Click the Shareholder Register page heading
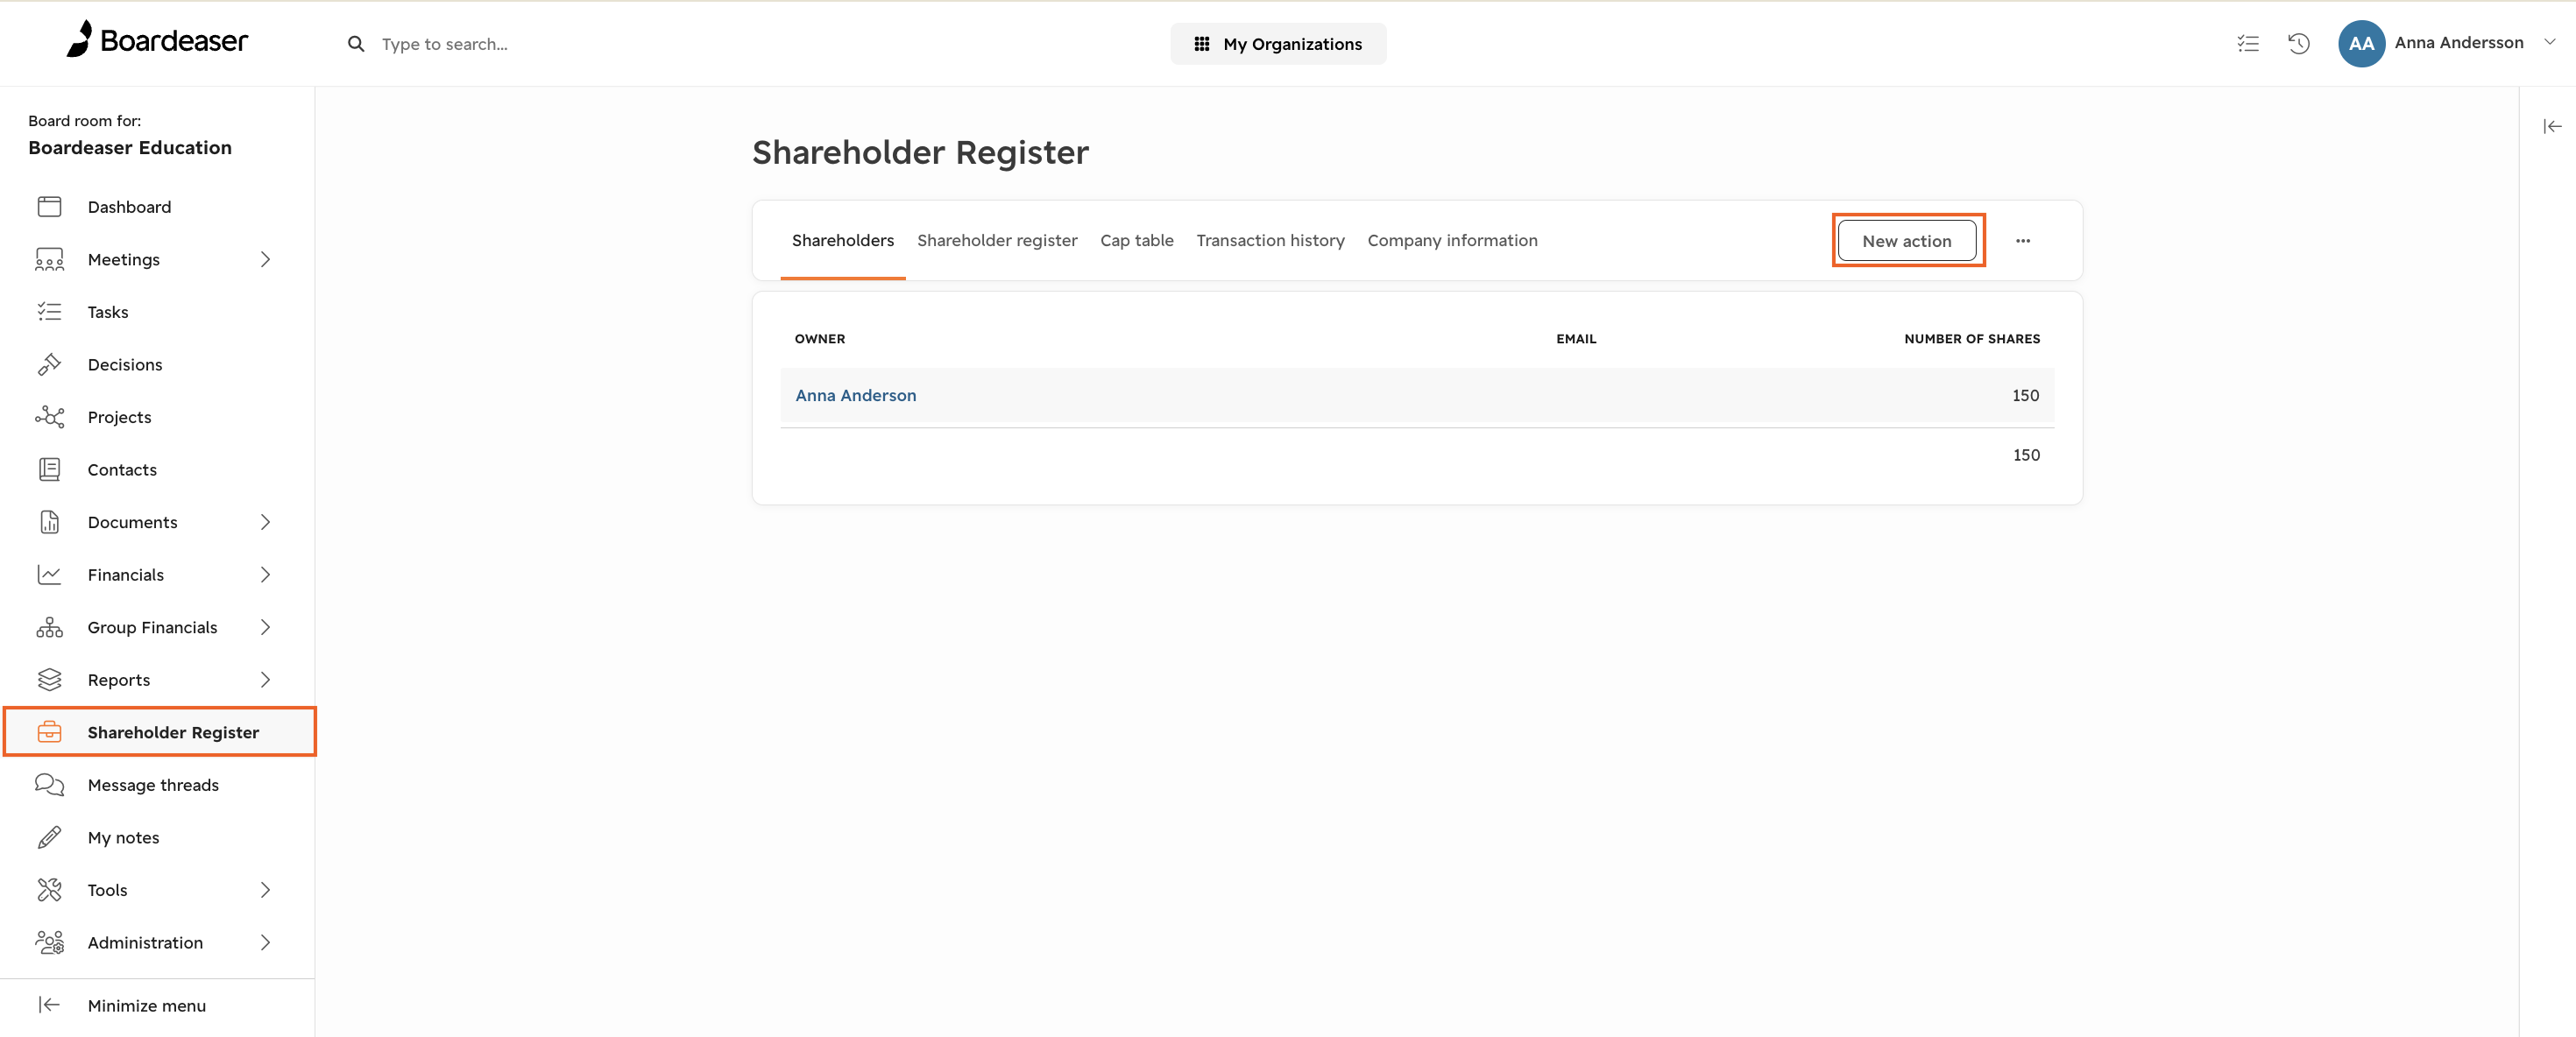 (920, 153)
